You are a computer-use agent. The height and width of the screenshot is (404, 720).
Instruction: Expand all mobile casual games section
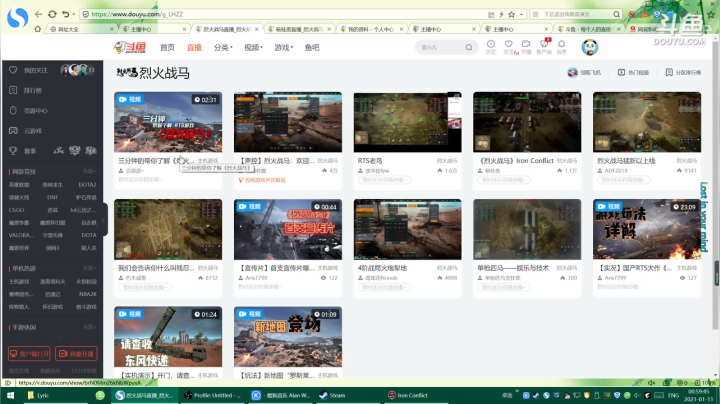coord(90,327)
